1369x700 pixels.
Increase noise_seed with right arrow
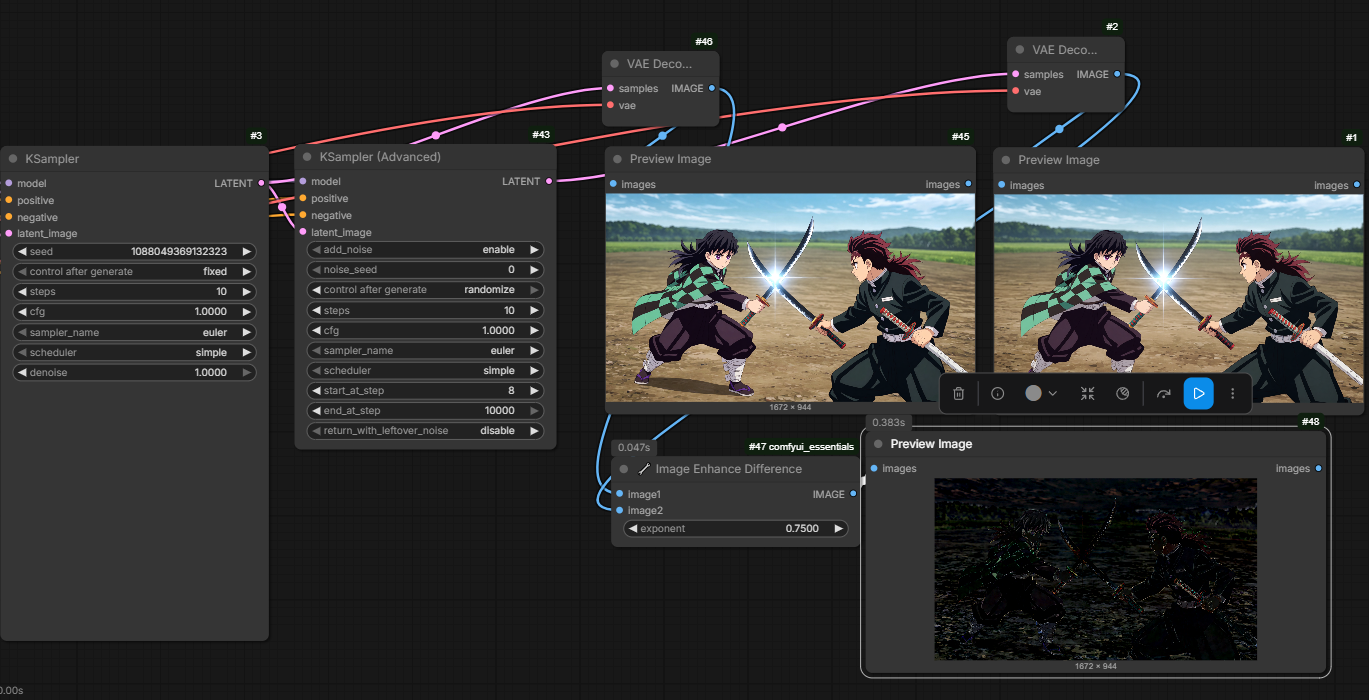click(534, 270)
